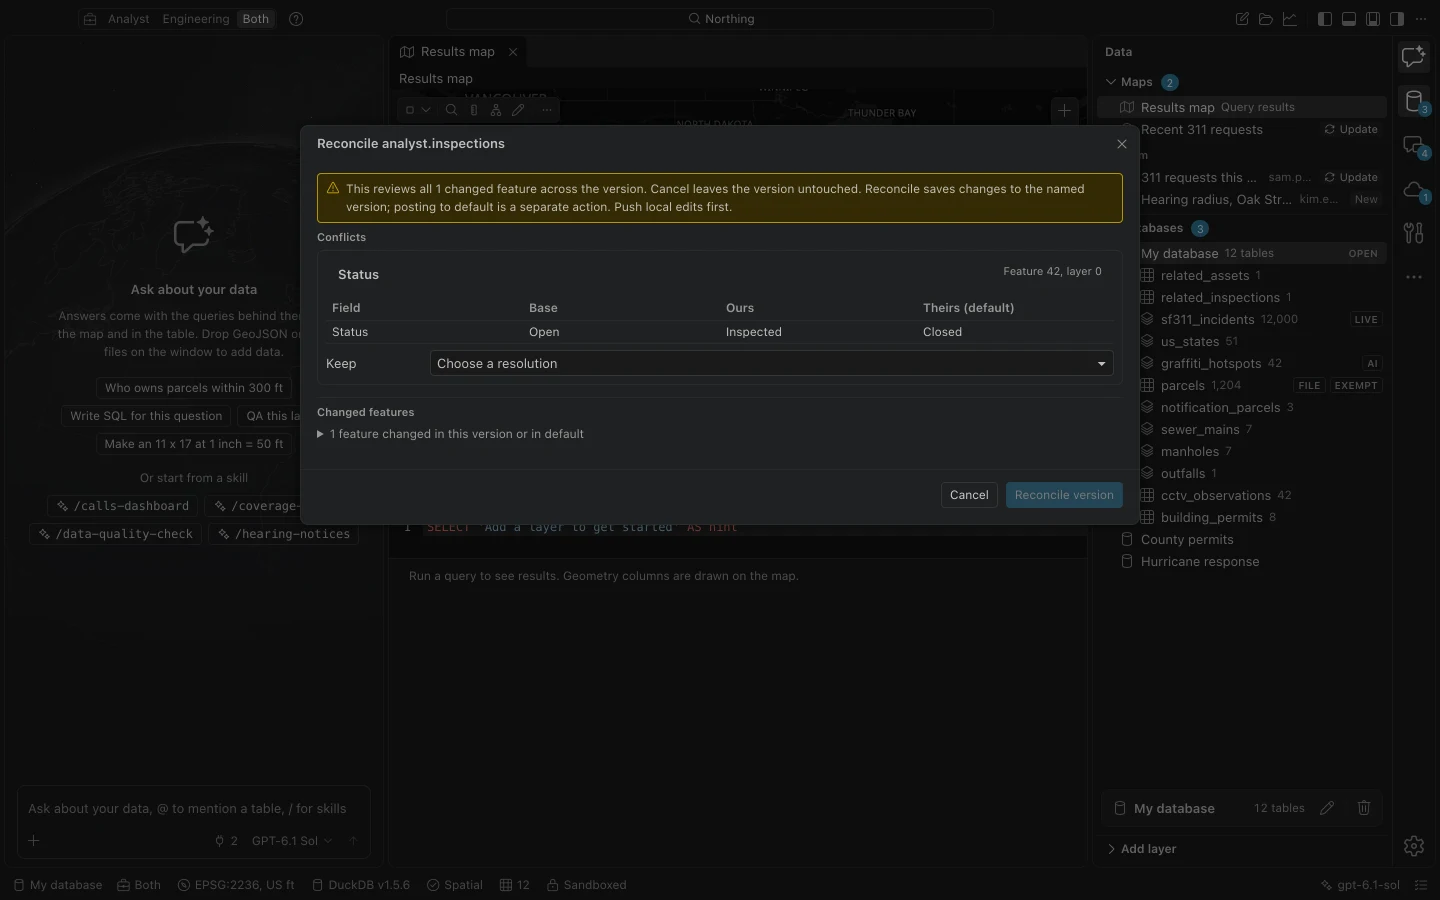Viewport: 1440px width, 900px height.
Task: Click the map hierarchy tool icon
Action: tap(496, 110)
